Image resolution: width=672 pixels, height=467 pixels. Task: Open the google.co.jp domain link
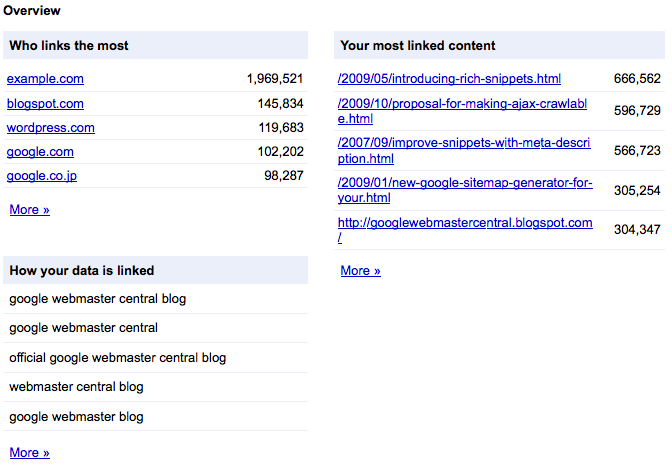tap(42, 176)
